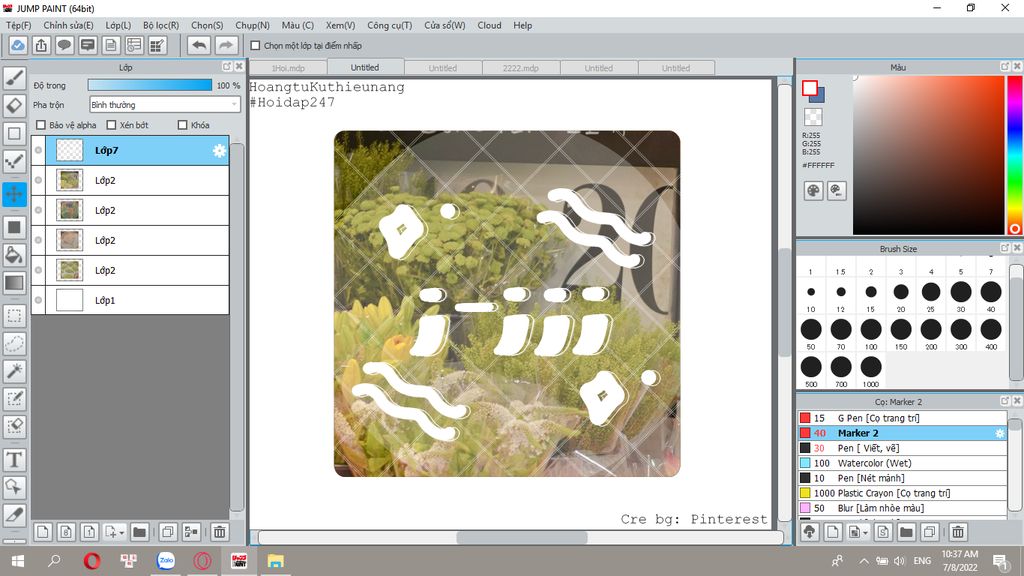Add new layer folder in Lớp panel
Viewport: 1024px width, 576px height.
(139, 532)
